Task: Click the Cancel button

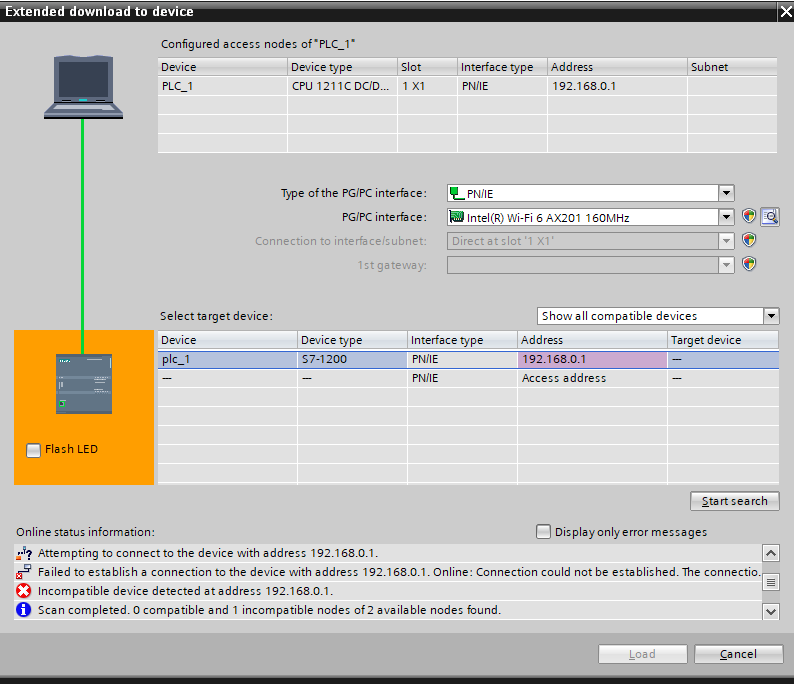Action: pyautogui.click(x=738, y=654)
